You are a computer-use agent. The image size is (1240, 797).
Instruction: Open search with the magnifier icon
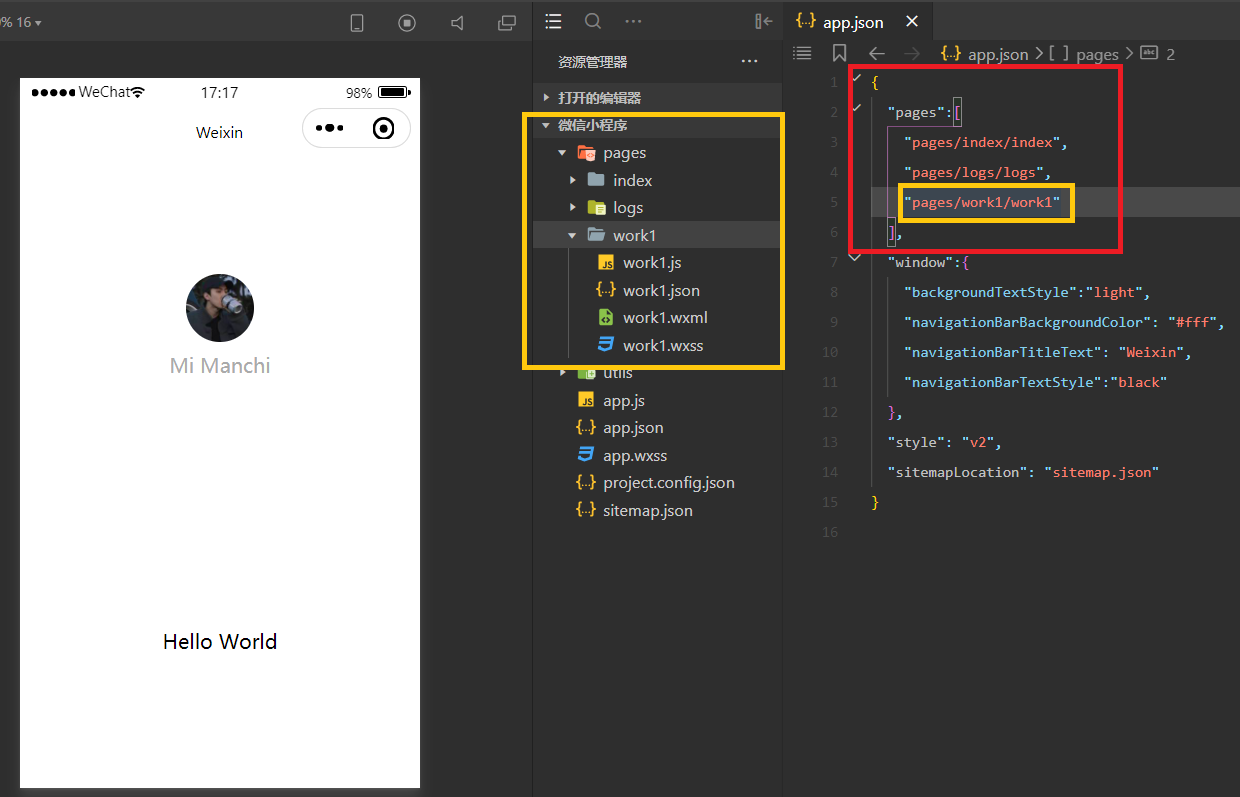593,21
